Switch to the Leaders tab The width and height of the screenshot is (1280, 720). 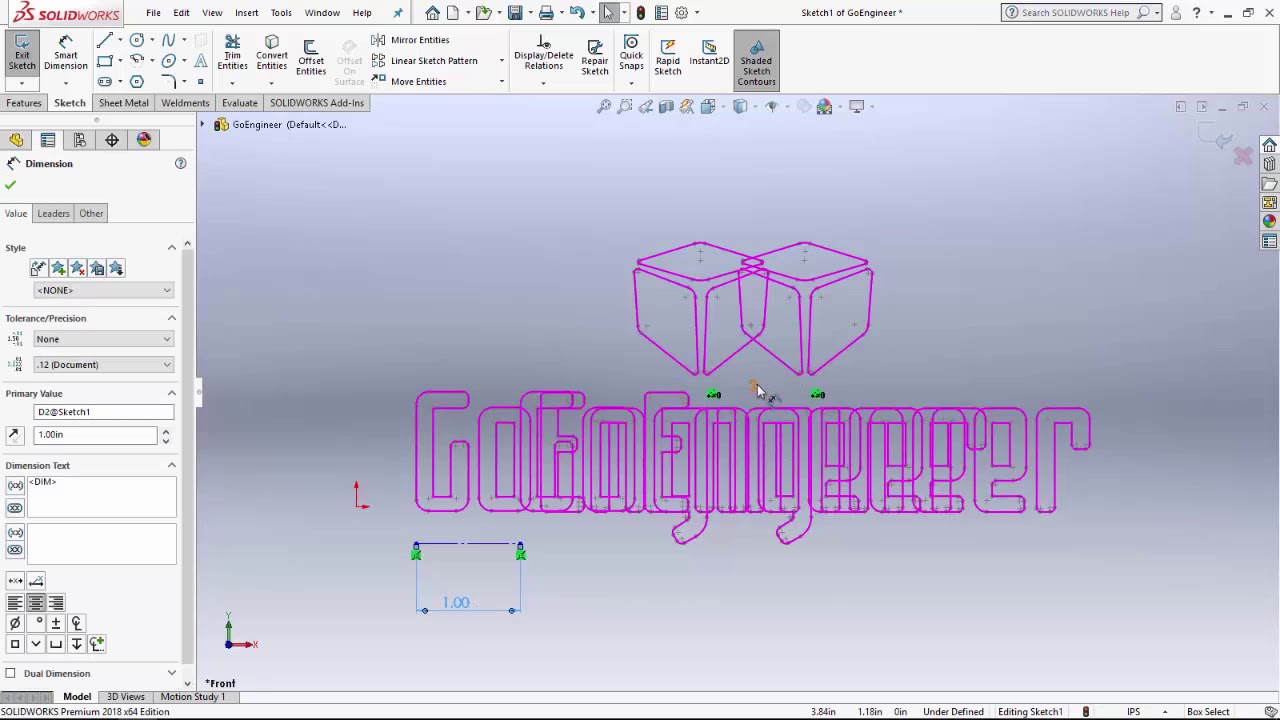(x=54, y=213)
